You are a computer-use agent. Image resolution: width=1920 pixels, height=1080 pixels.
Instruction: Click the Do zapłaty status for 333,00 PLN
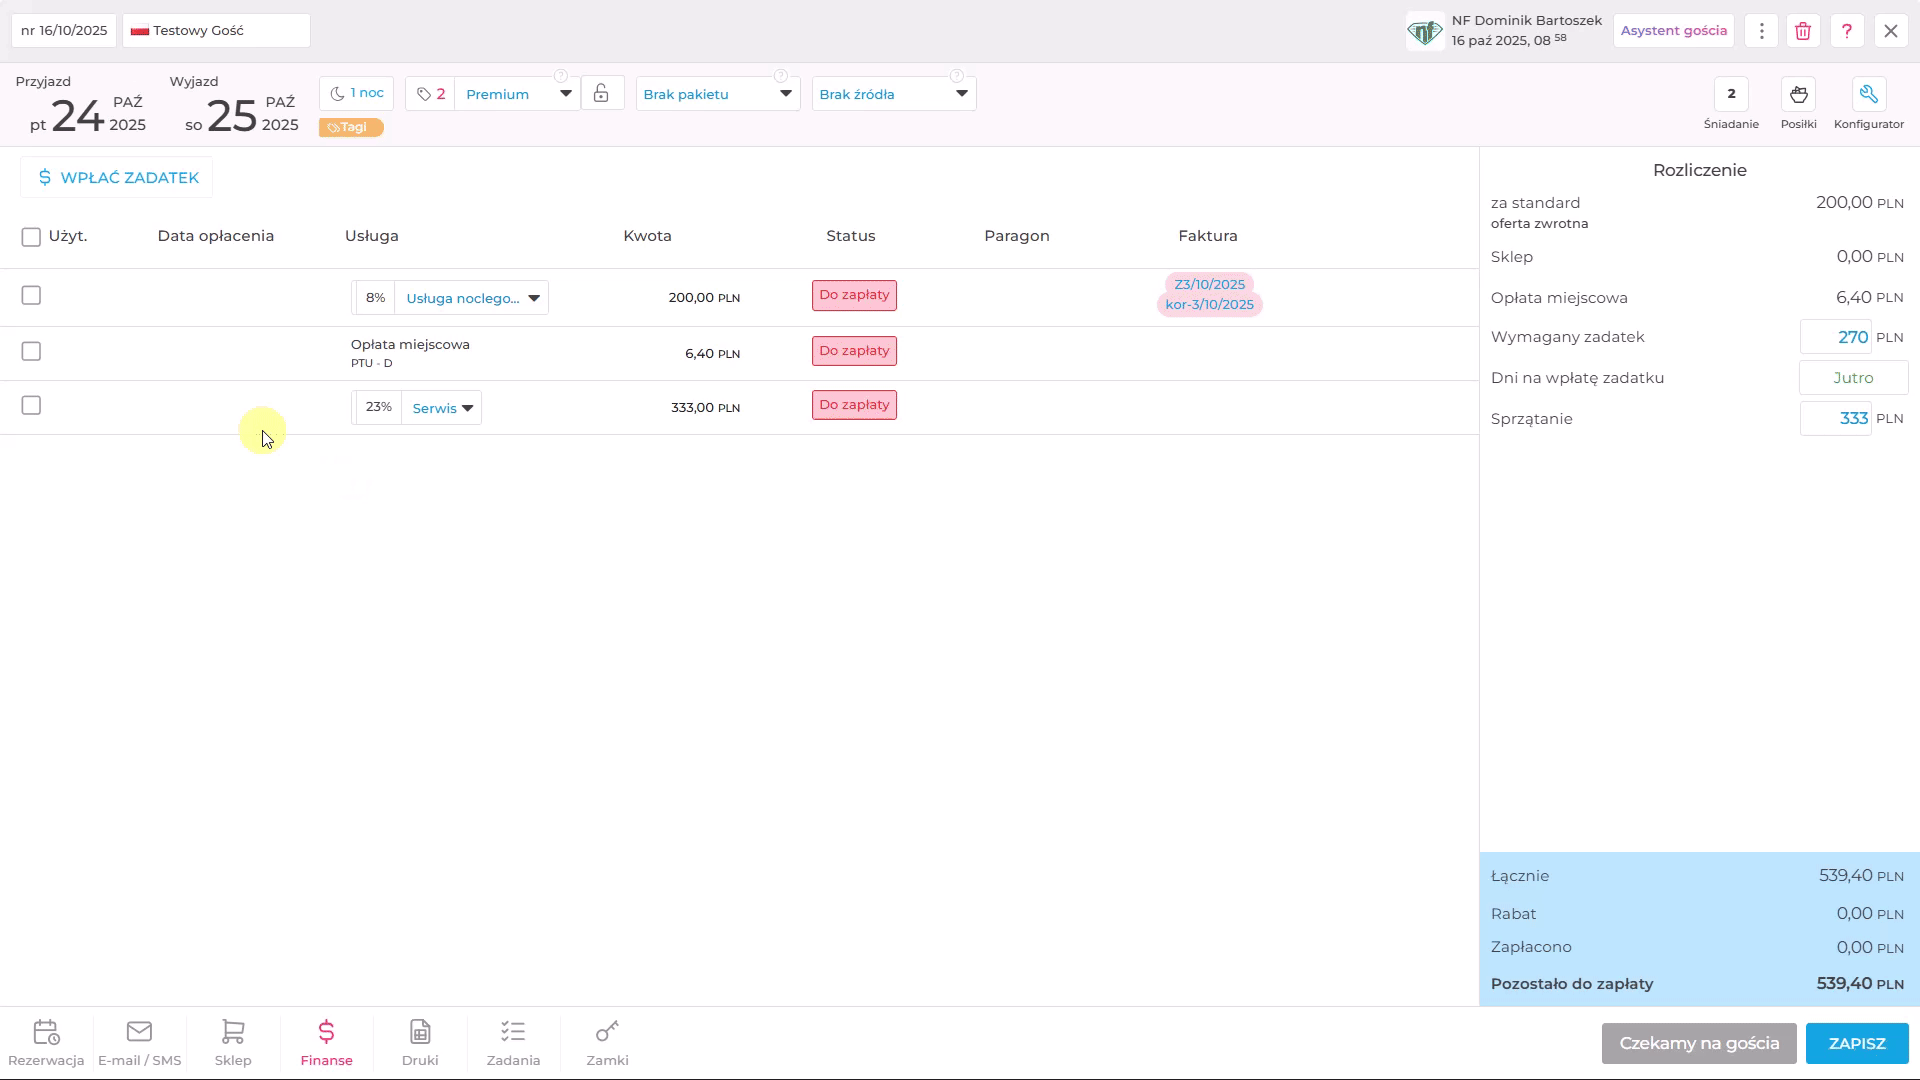coord(854,405)
